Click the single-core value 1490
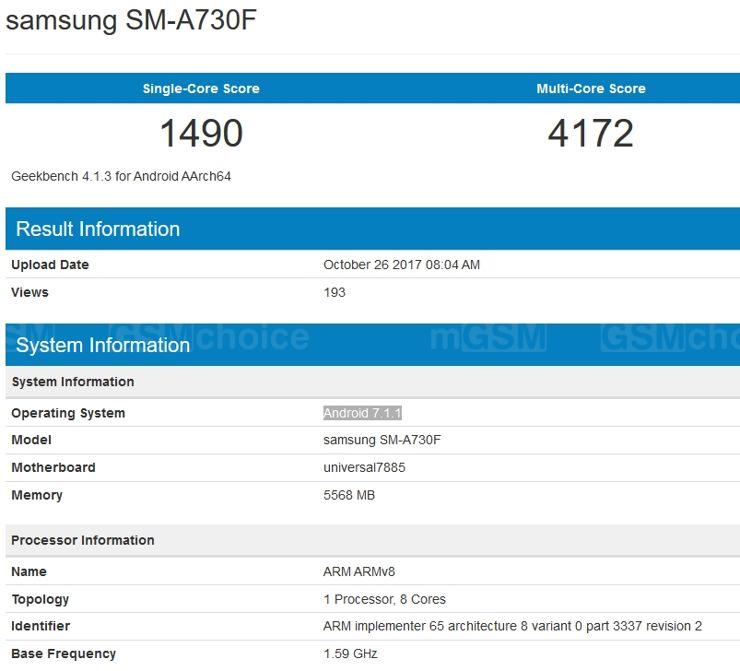 202,133
